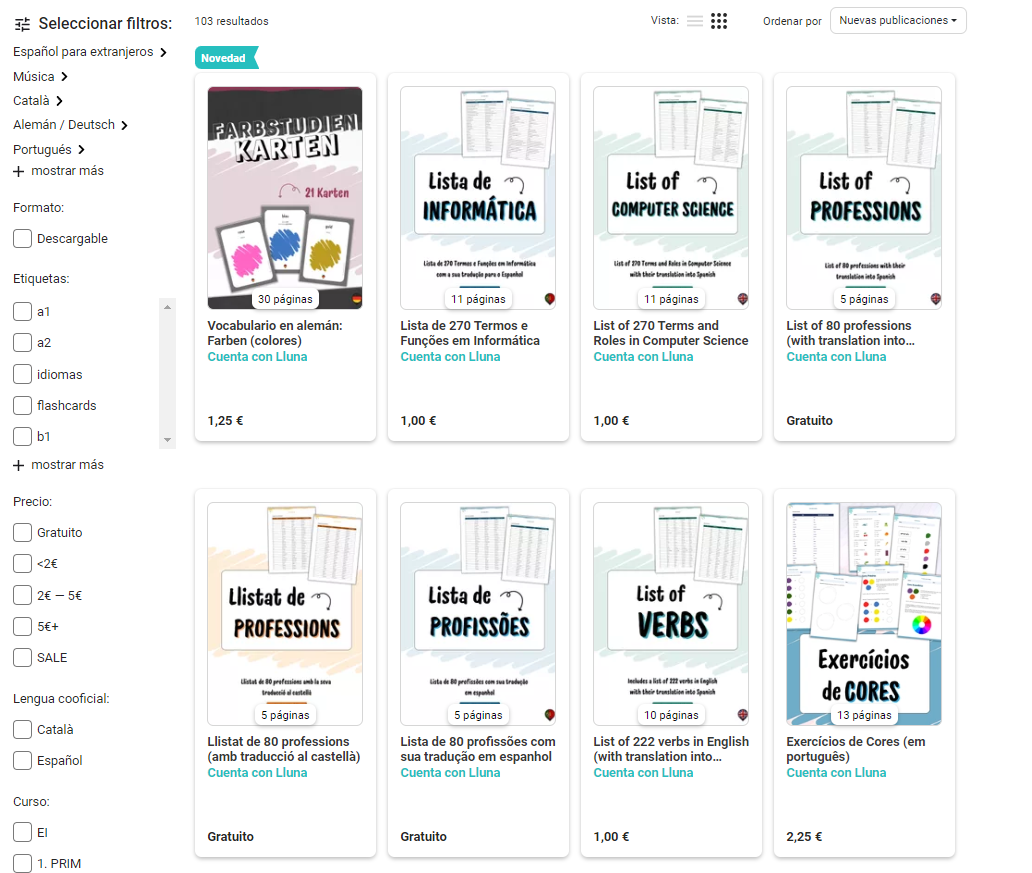Click UK flag on Computer Science card
The image size is (1032, 873).
point(743,299)
